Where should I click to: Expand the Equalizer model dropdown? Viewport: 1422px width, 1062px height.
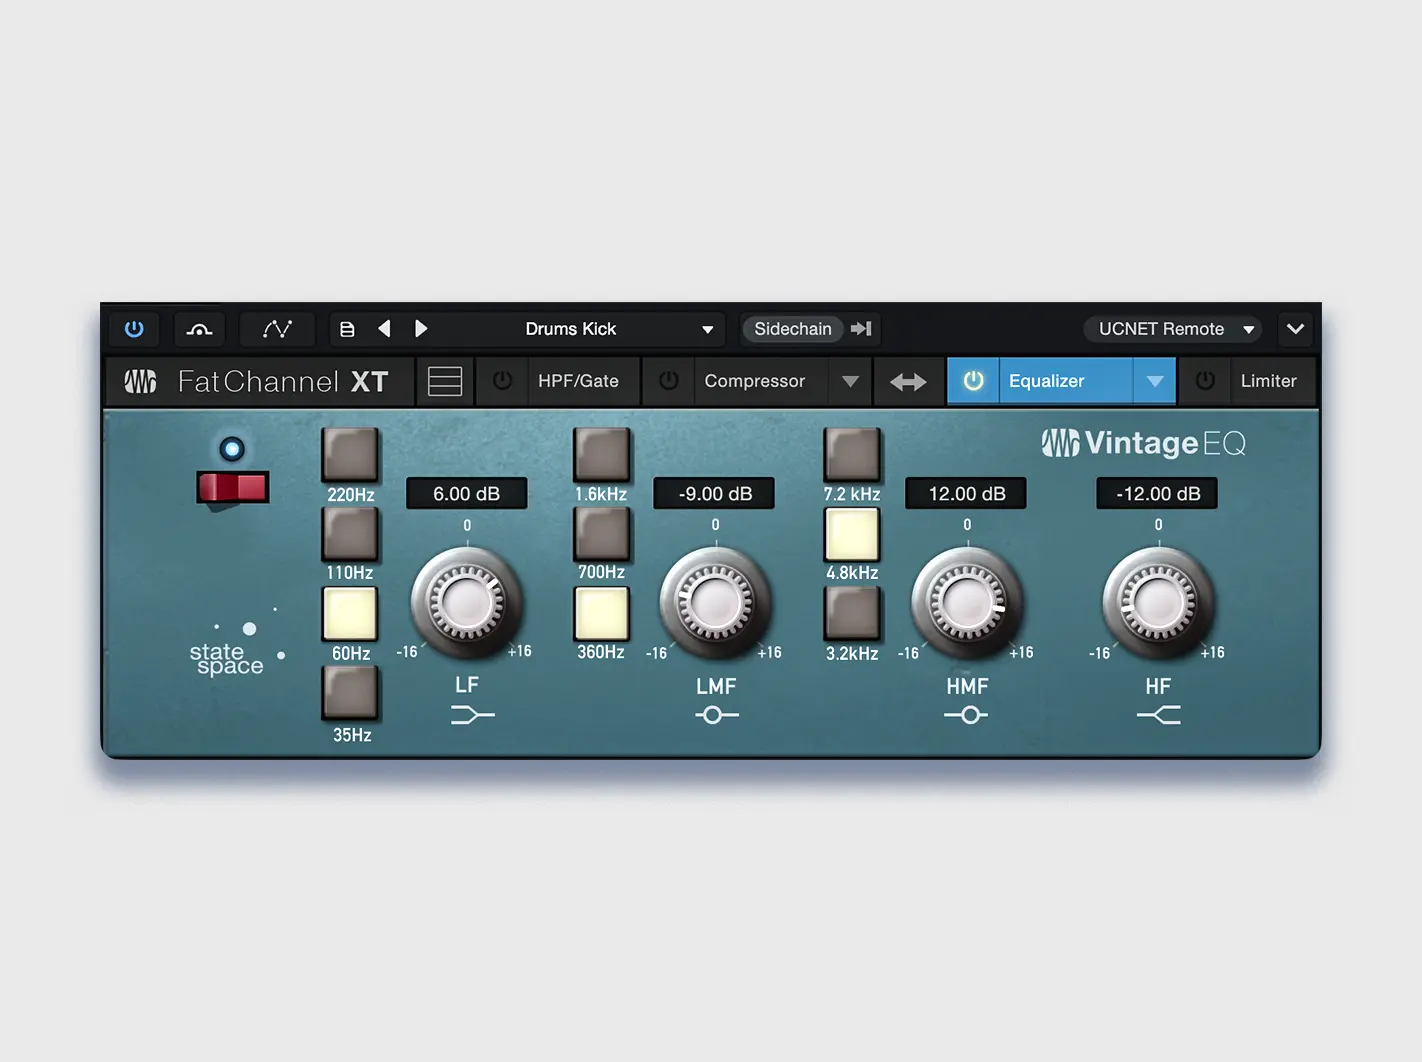pos(1155,381)
